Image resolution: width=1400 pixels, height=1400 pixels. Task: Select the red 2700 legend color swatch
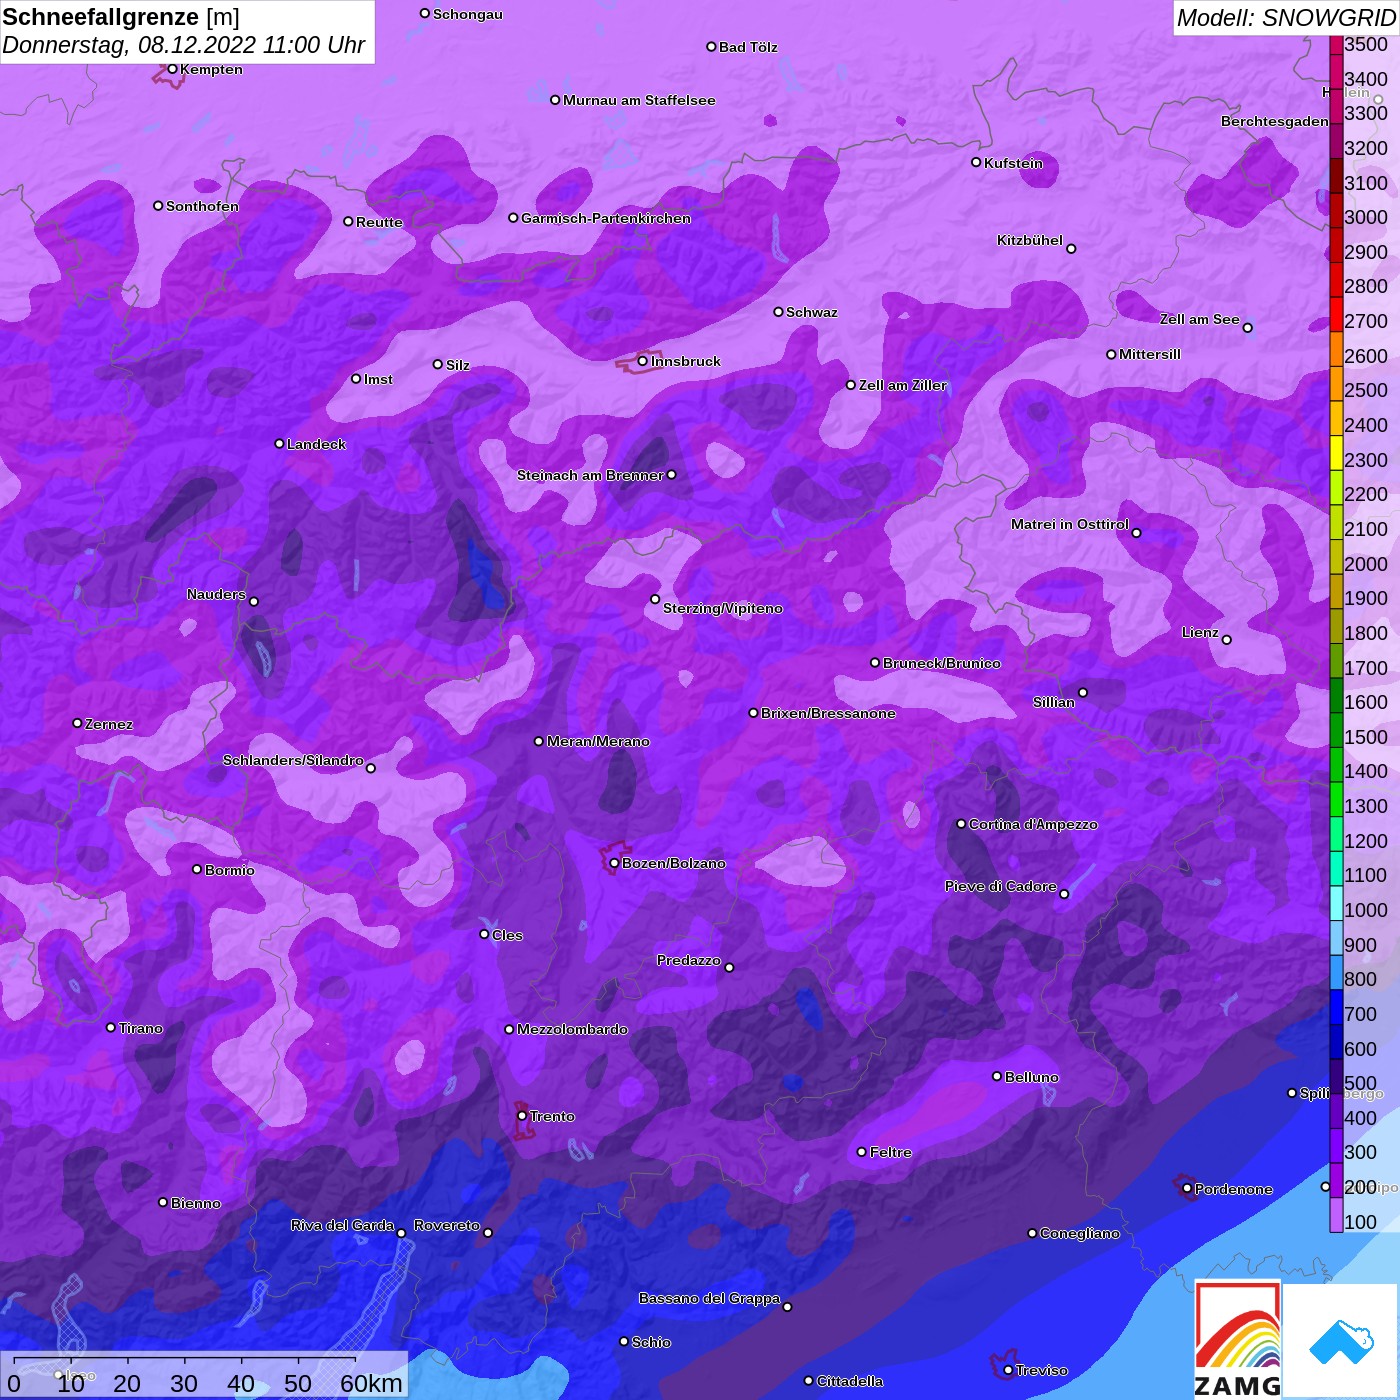[x=1336, y=314]
